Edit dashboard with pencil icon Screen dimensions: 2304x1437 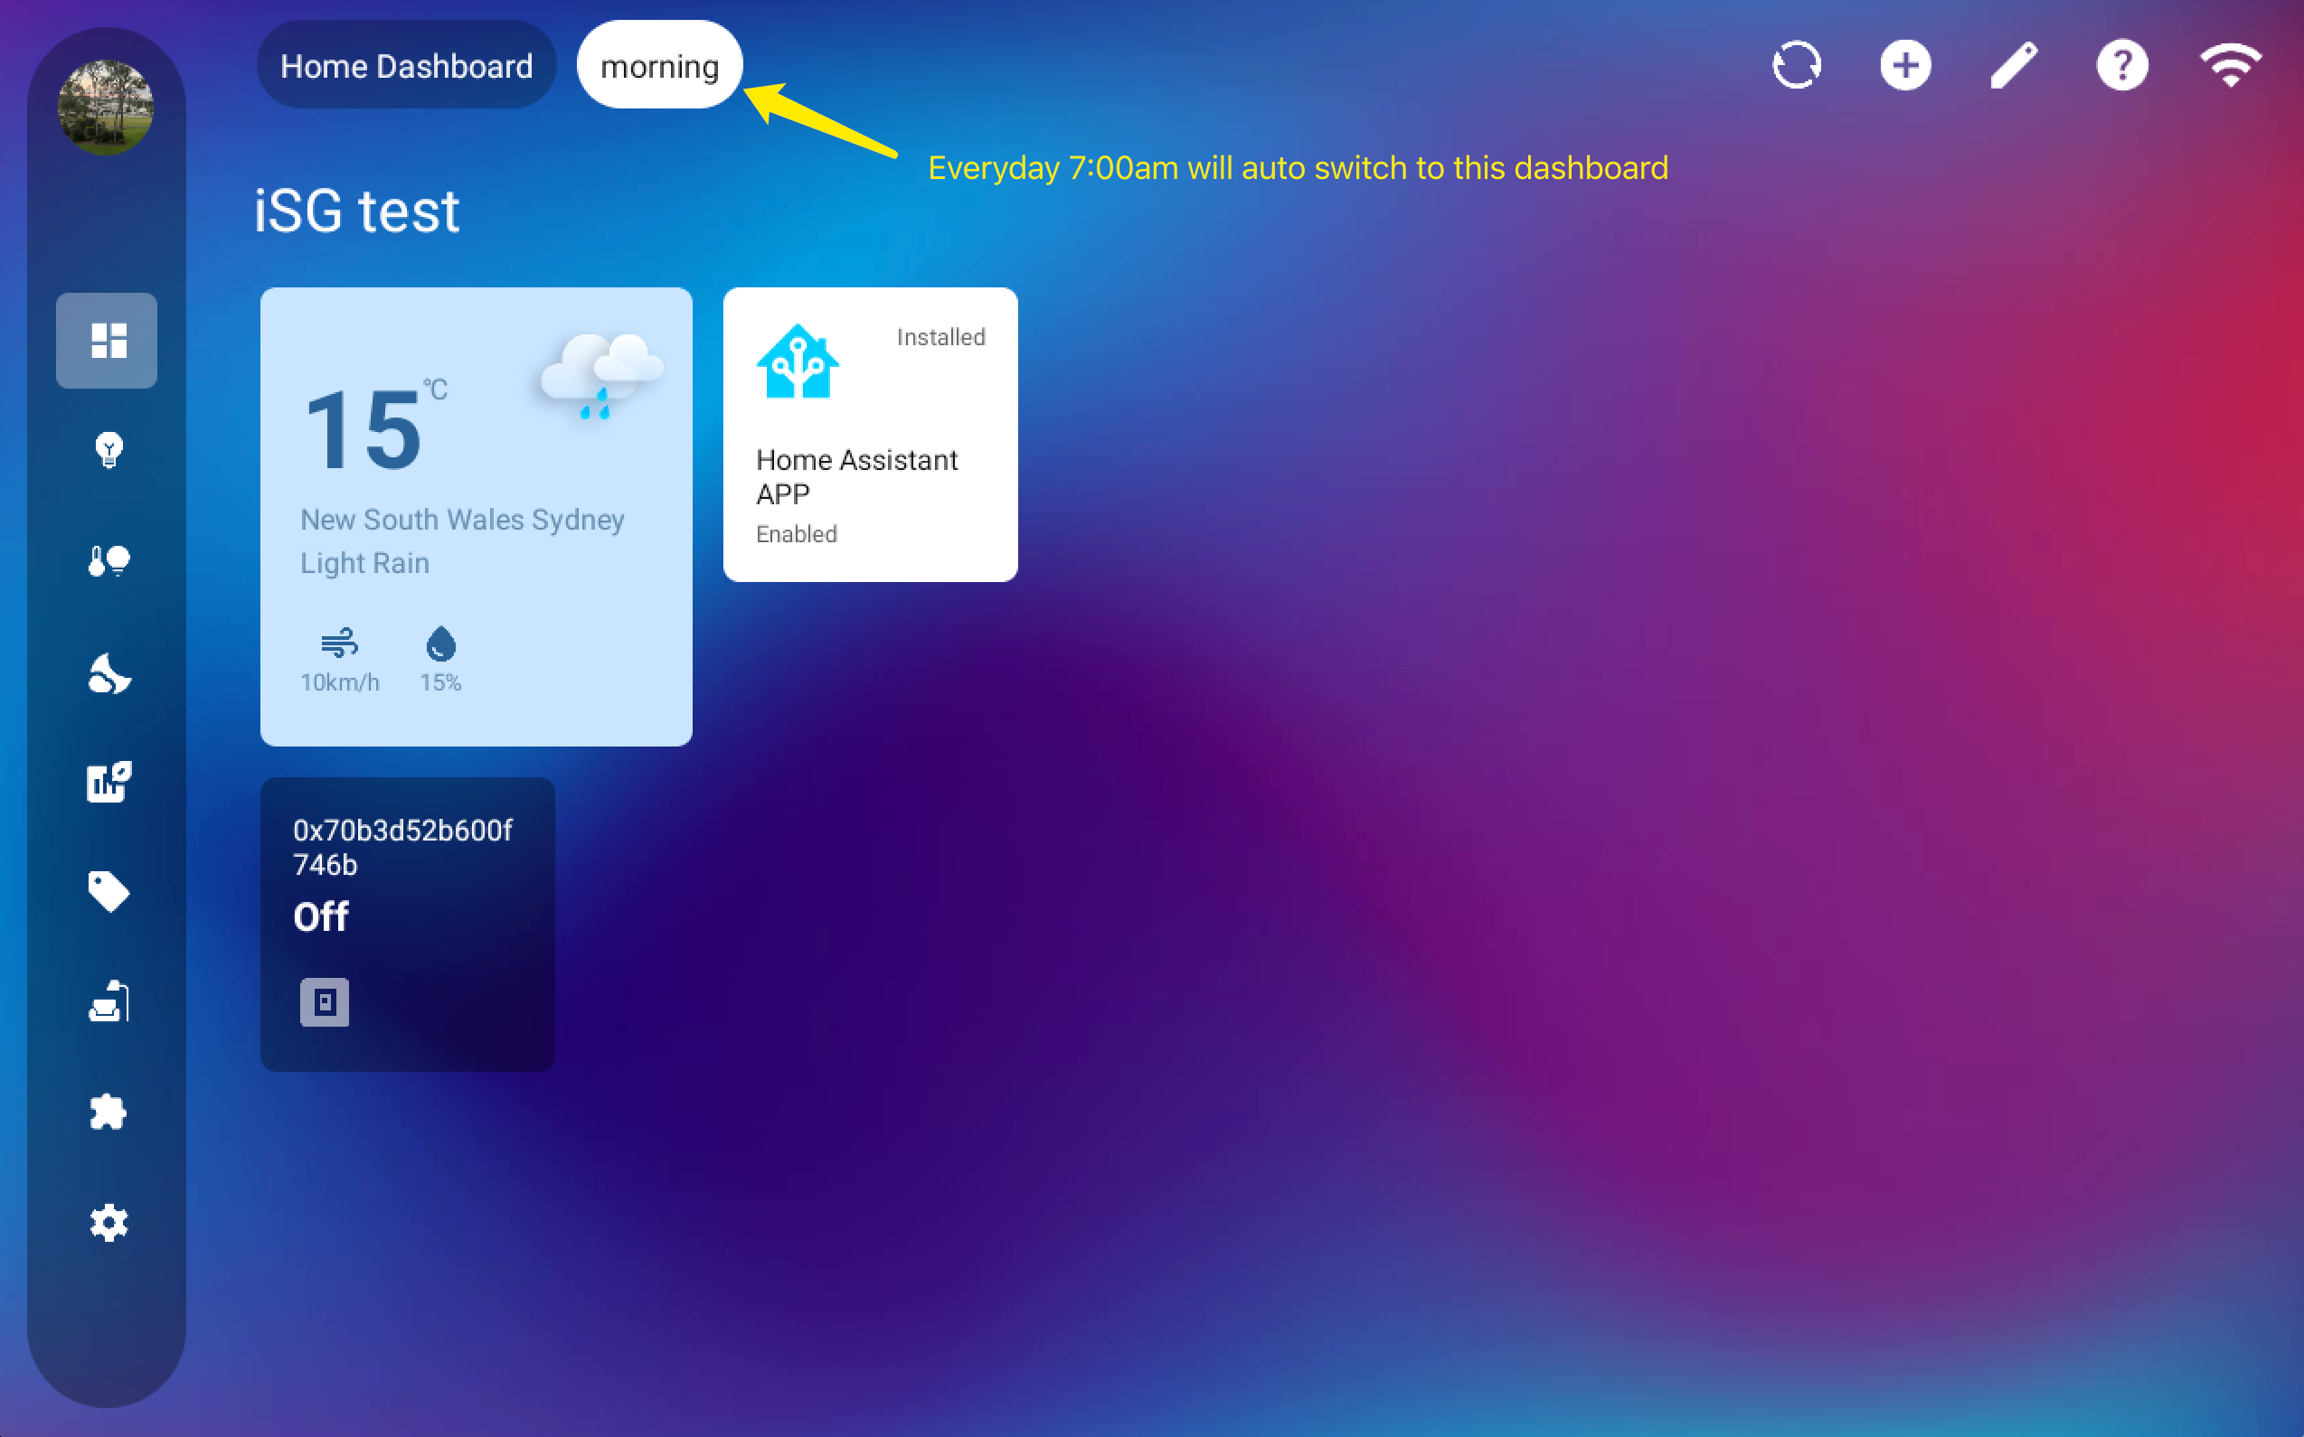(x=2013, y=66)
